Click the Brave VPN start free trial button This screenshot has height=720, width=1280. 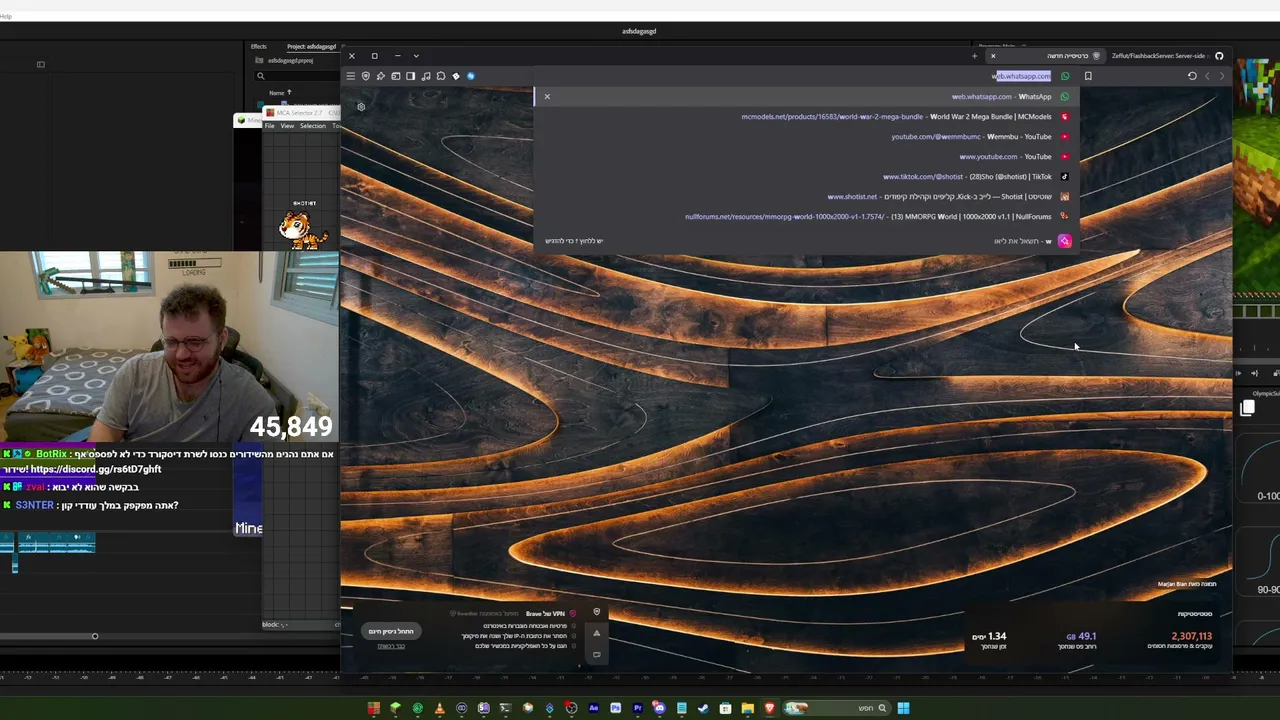point(391,631)
